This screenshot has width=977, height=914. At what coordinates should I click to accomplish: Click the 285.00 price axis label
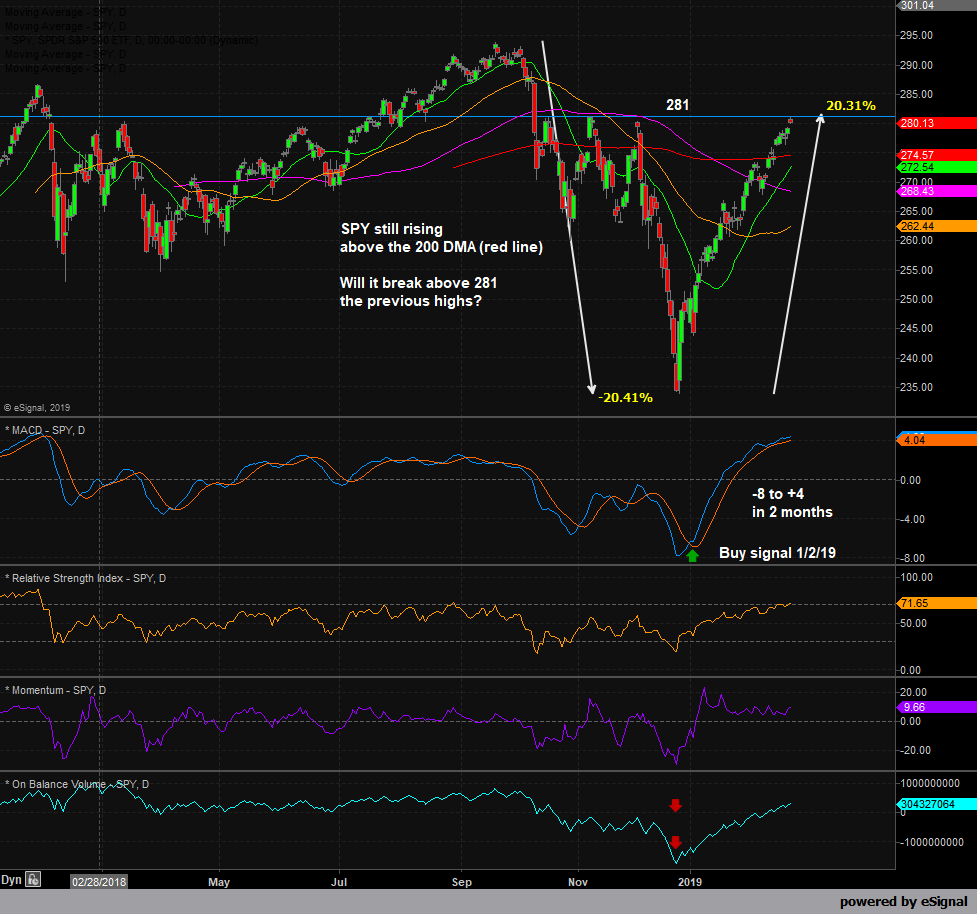coord(916,95)
